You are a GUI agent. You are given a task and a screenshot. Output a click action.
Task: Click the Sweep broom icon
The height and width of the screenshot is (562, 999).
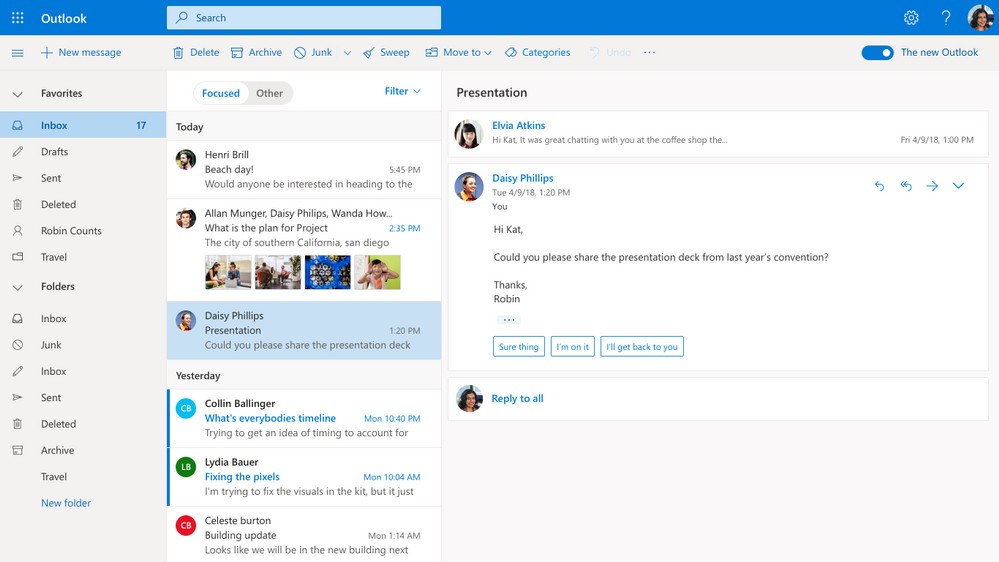[369, 53]
